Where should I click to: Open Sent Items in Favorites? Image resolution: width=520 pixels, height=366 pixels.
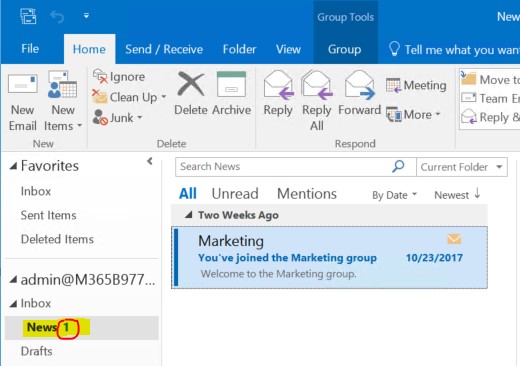(x=48, y=215)
